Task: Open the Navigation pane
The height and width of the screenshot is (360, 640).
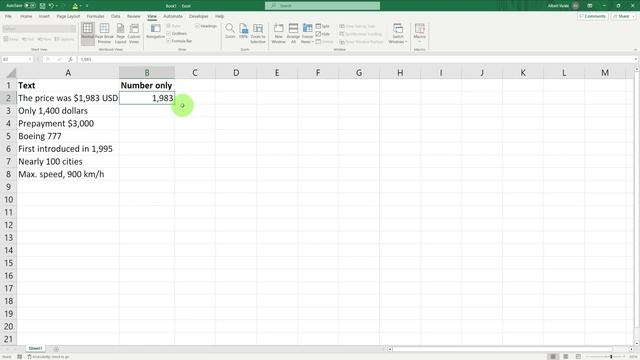Action: click(156, 31)
